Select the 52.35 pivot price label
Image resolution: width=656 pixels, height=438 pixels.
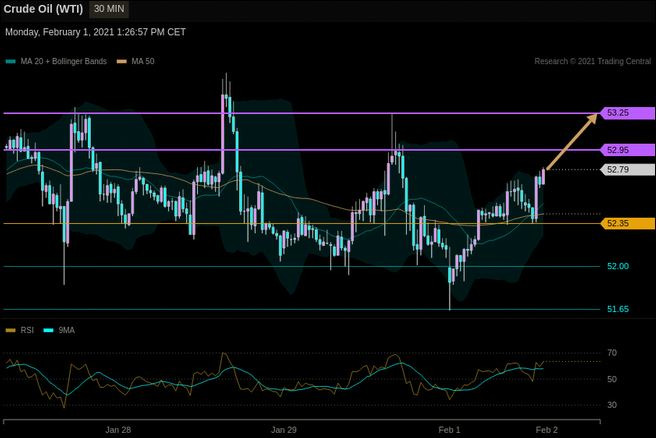628,223
